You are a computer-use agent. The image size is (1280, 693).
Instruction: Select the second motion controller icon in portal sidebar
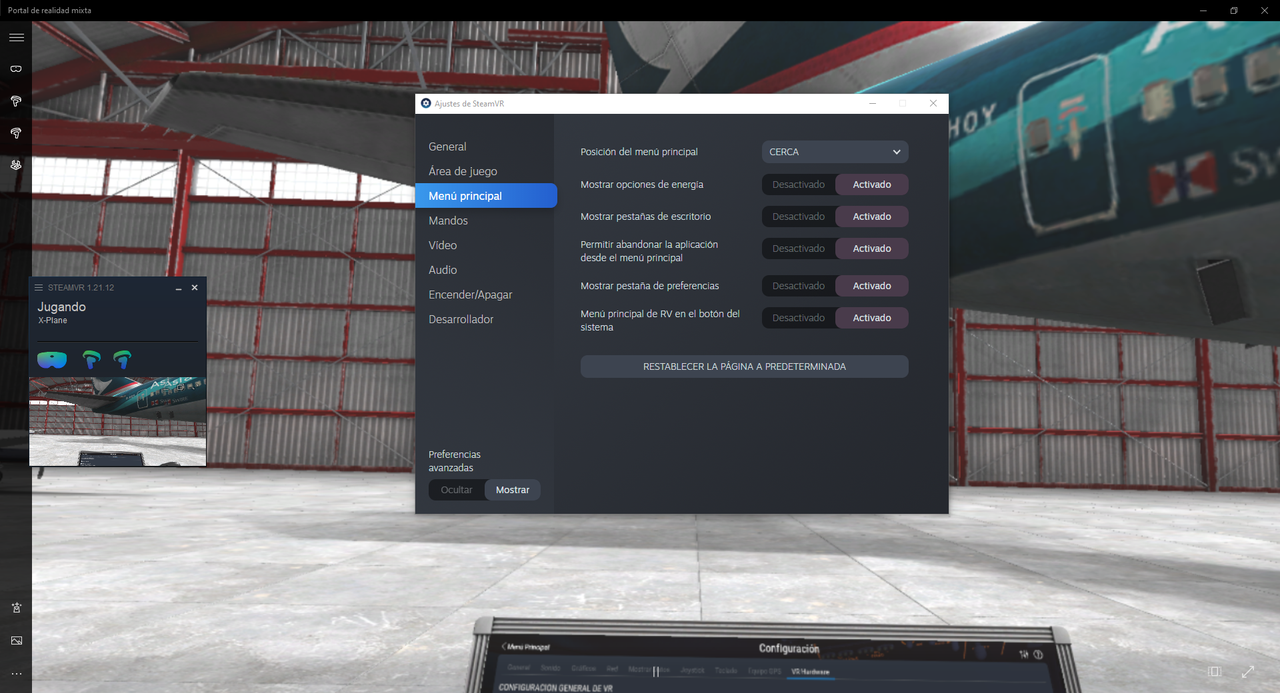[x=16, y=133]
